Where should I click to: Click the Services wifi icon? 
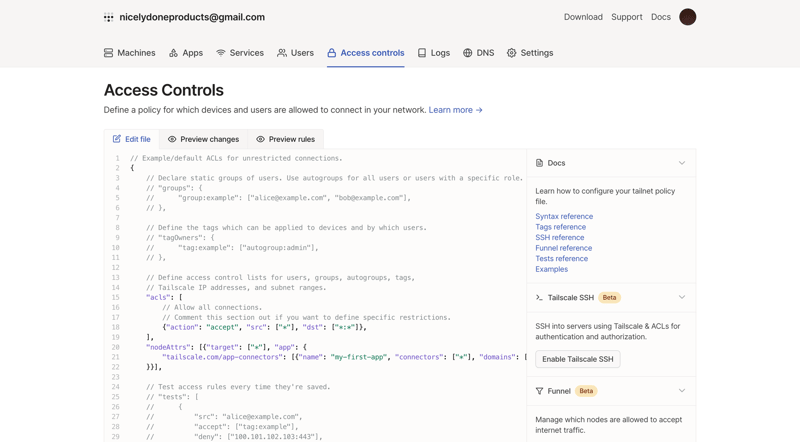click(220, 53)
